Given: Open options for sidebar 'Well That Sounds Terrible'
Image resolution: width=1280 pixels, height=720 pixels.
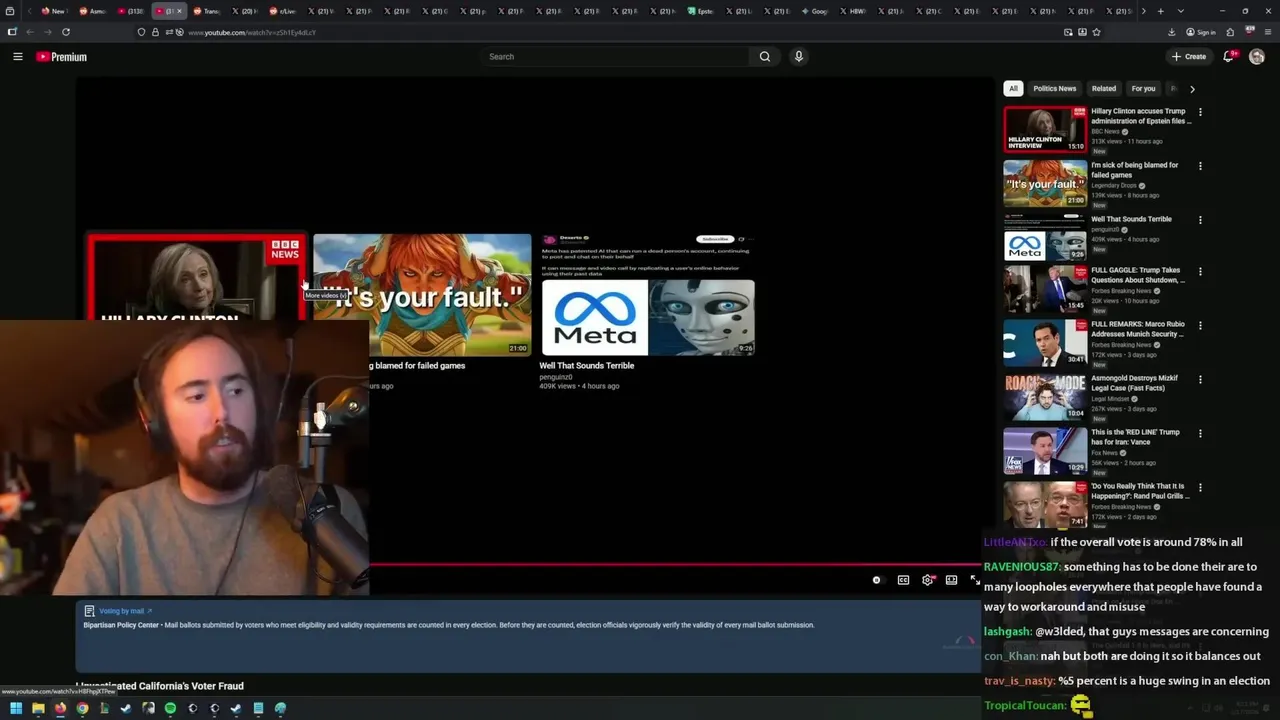Looking at the screenshot, I should click(x=1200, y=220).
